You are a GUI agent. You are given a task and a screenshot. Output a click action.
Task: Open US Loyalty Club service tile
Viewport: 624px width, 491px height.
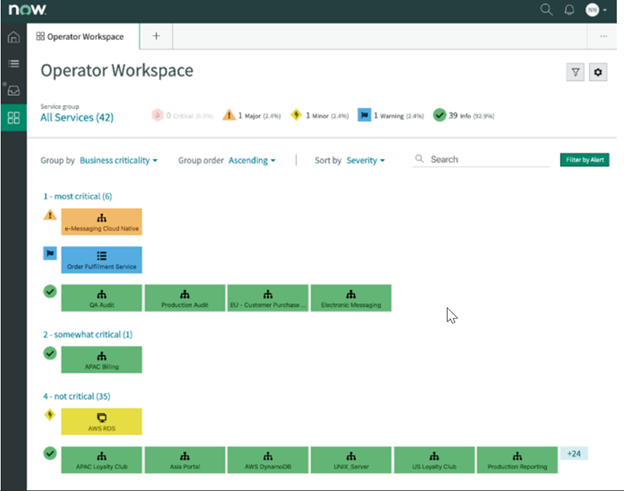point(434,460)
